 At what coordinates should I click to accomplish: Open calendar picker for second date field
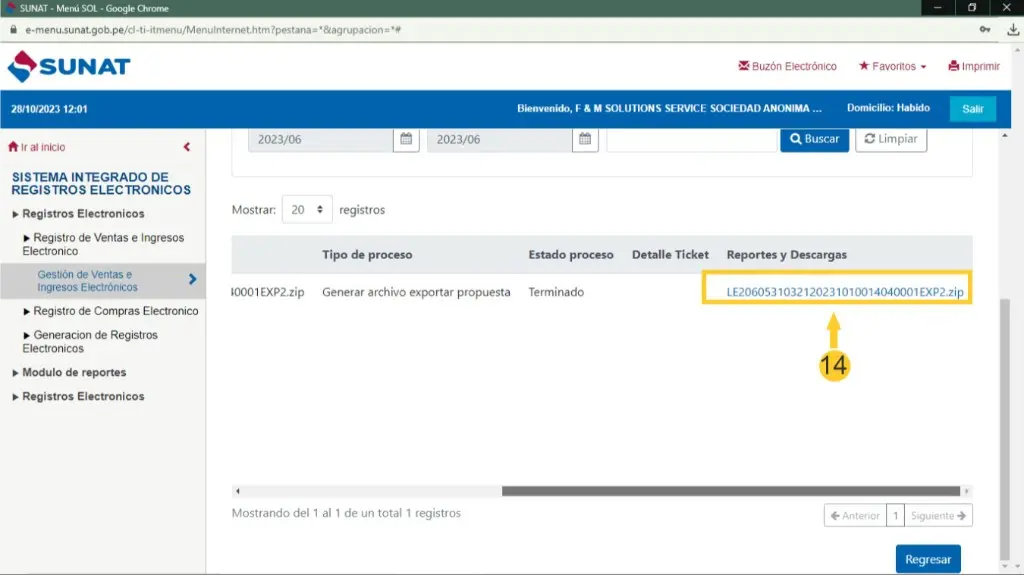click(x=585, y=139)
